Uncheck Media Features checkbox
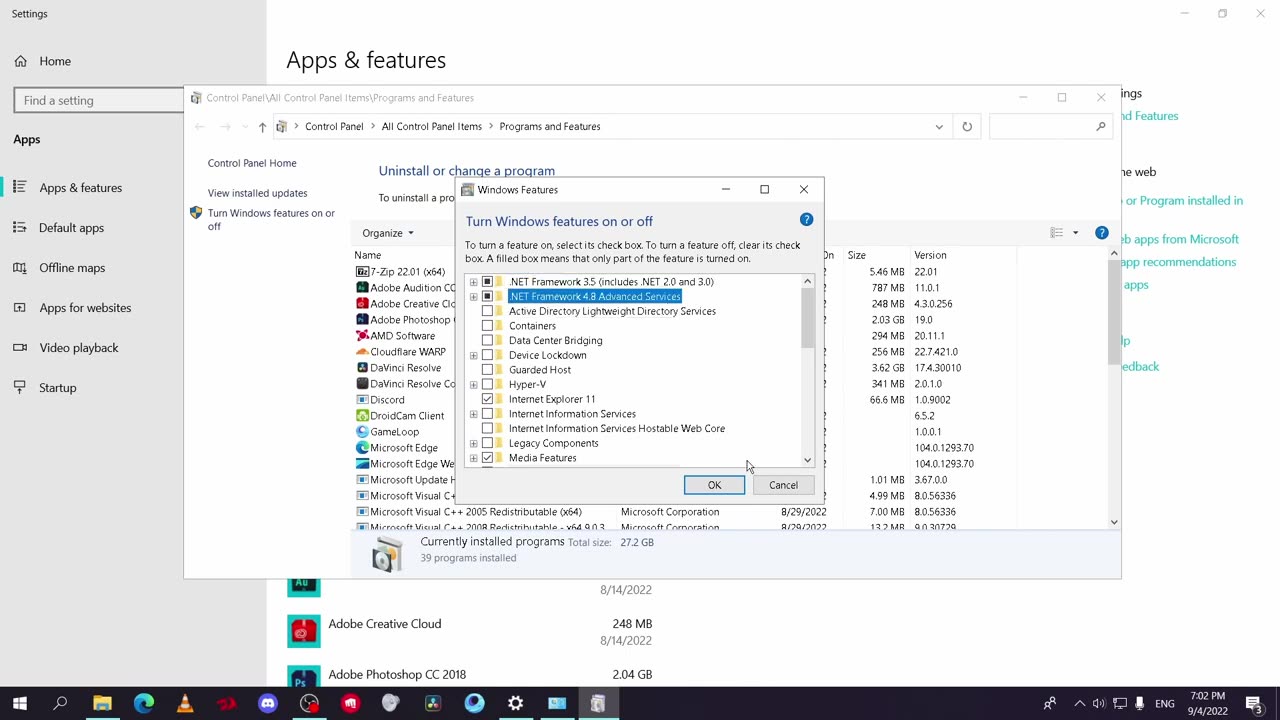The width and height of the screenshot is (1280, 720). [x=487, y=458]
